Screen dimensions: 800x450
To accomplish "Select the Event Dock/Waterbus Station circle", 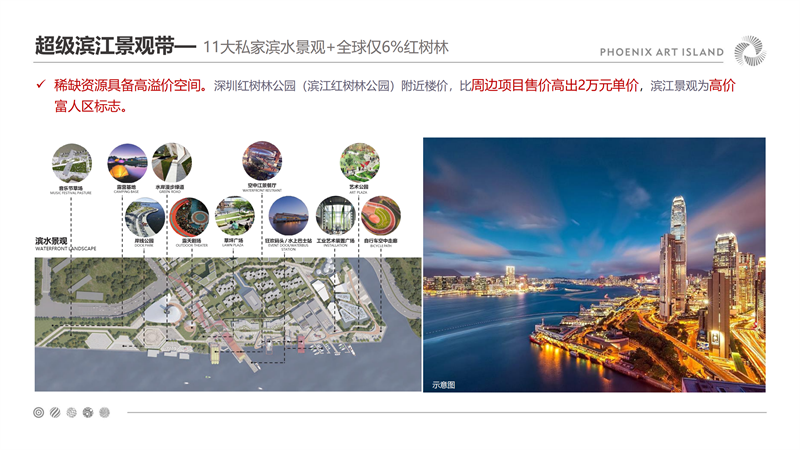I will point(287,216).
